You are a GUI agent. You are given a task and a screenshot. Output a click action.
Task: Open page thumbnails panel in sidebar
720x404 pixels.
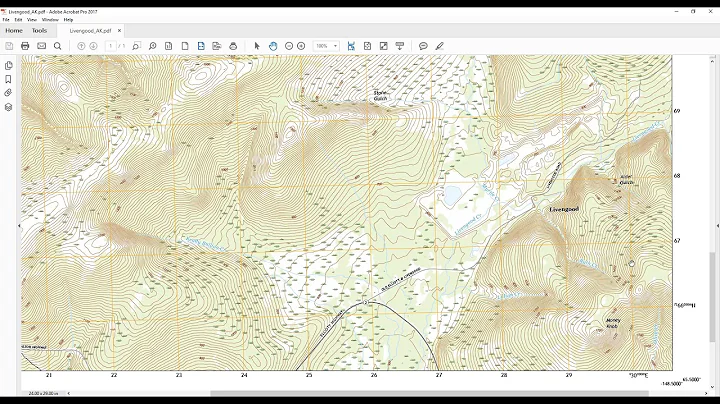pos(8,66)
